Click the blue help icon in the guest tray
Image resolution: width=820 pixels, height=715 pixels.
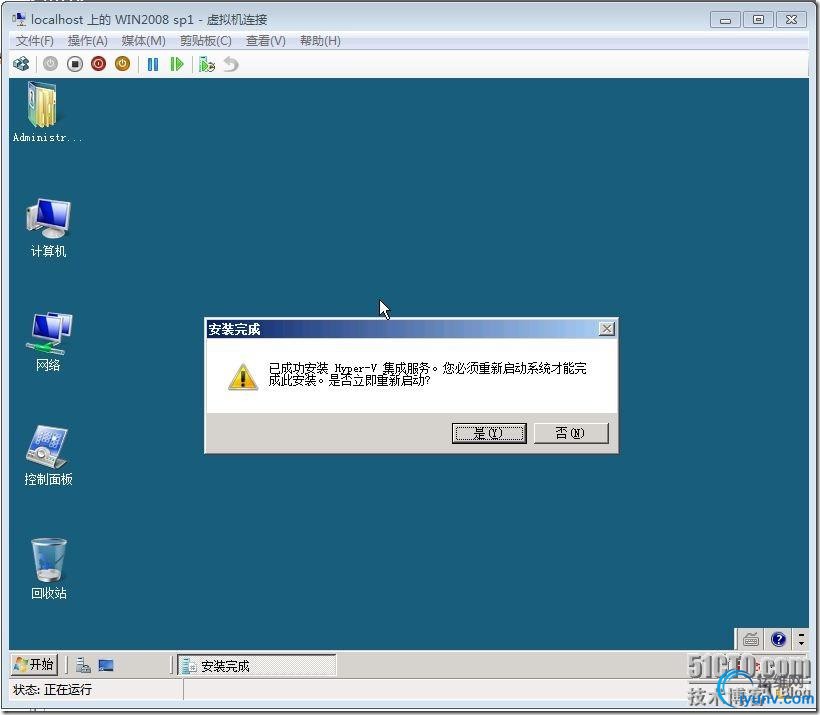778,639
